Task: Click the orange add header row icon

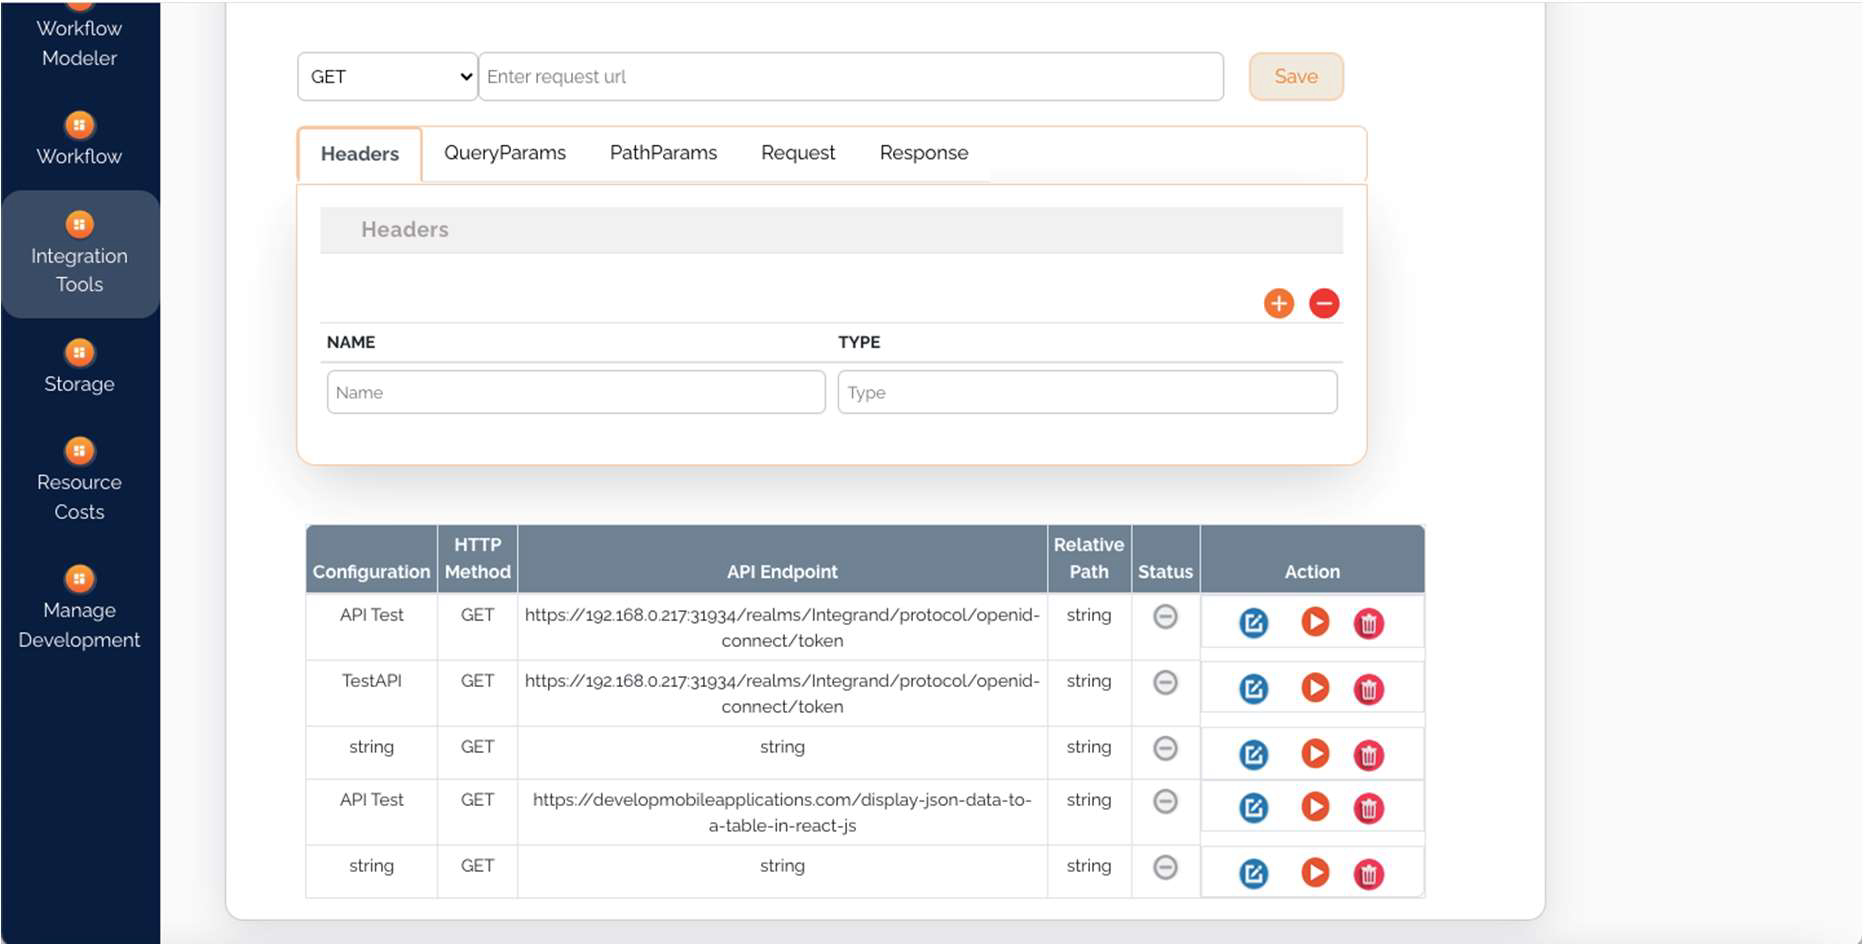Action: pos(1278,303)
